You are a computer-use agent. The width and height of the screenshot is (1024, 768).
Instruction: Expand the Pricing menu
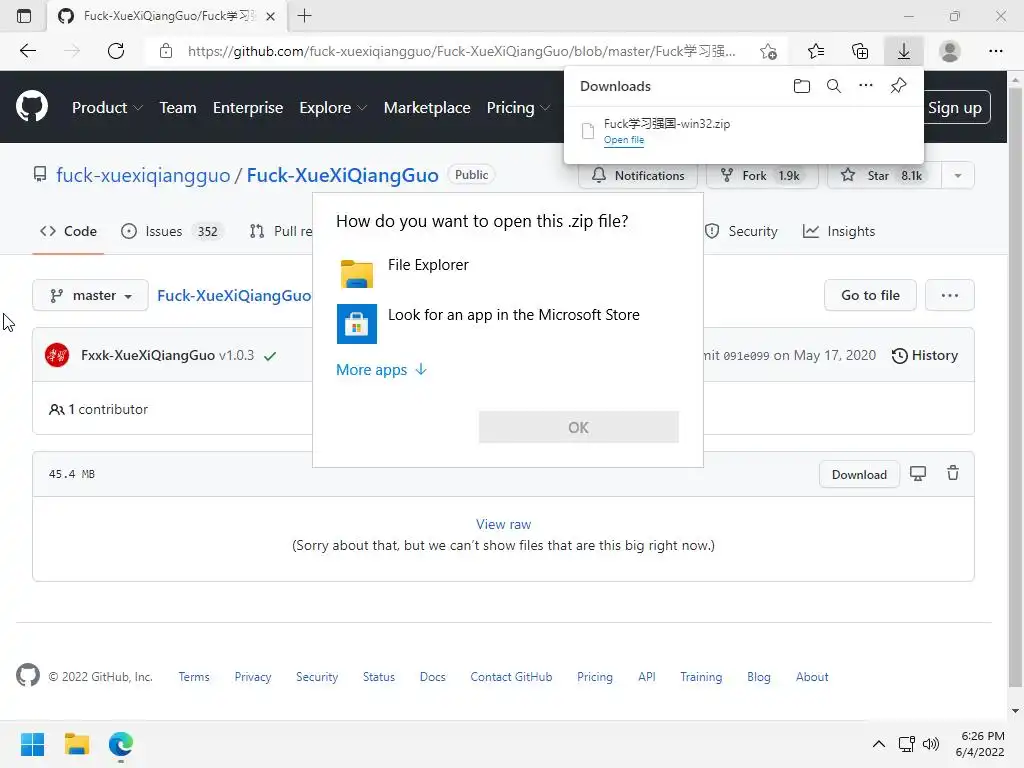518,108
